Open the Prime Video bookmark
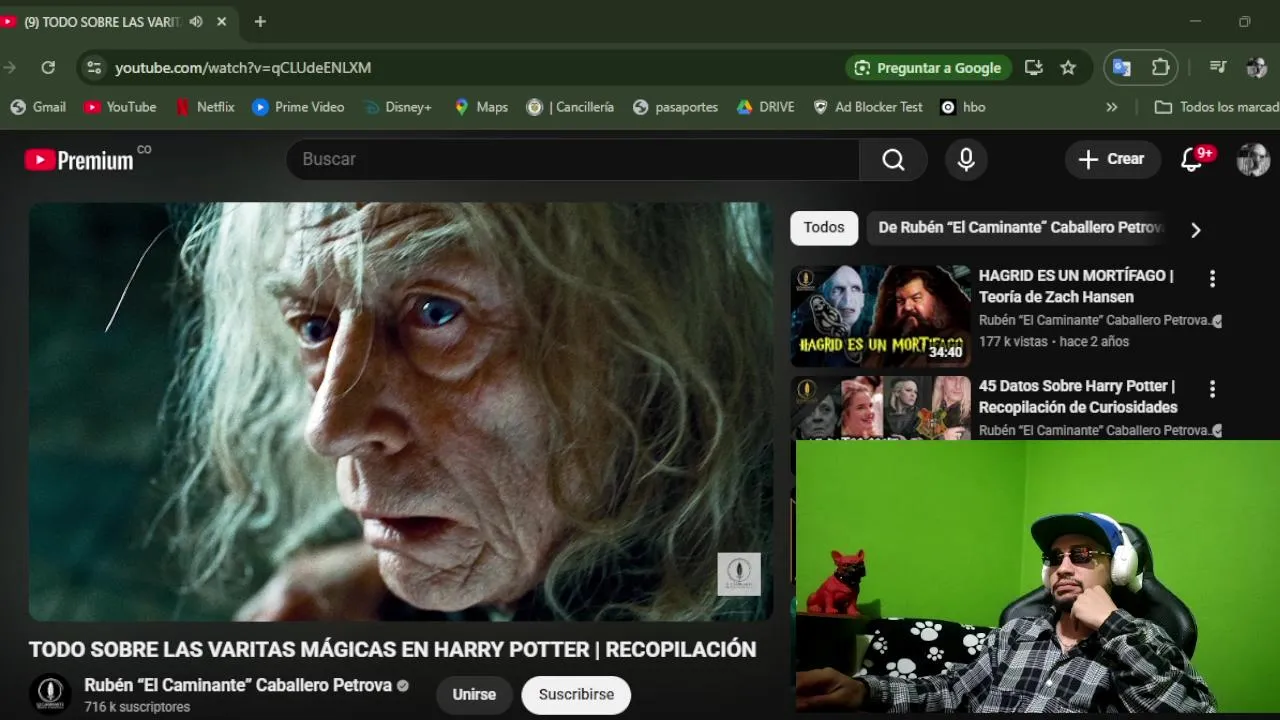This screenshot has width=1280, height=720. point(298,107)
